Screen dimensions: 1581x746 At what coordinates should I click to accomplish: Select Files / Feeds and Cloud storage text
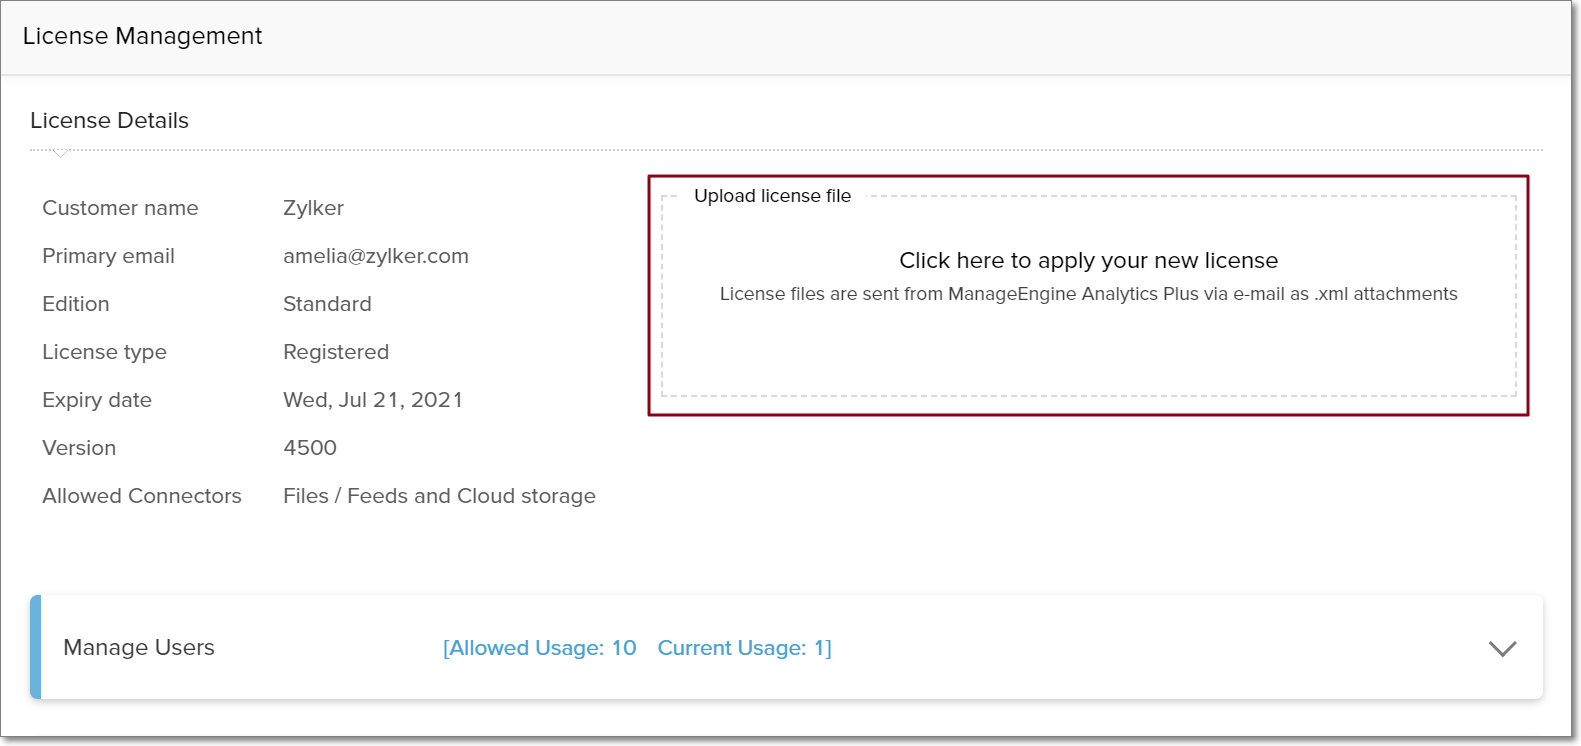pos(439,496)
